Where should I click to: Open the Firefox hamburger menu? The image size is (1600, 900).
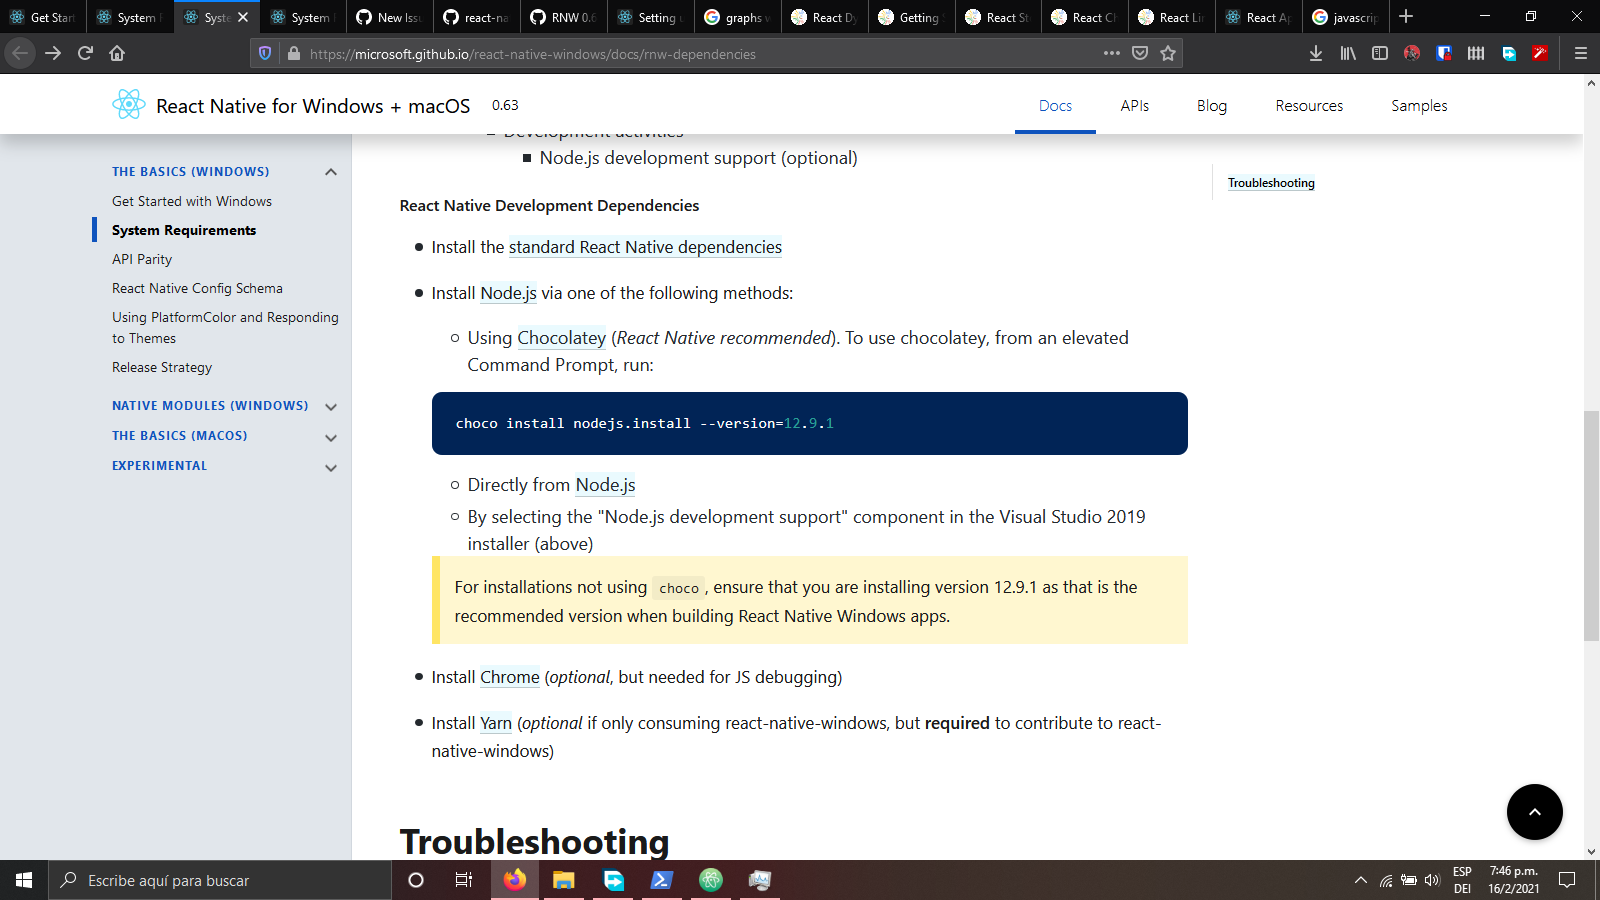click(1581, 53)
